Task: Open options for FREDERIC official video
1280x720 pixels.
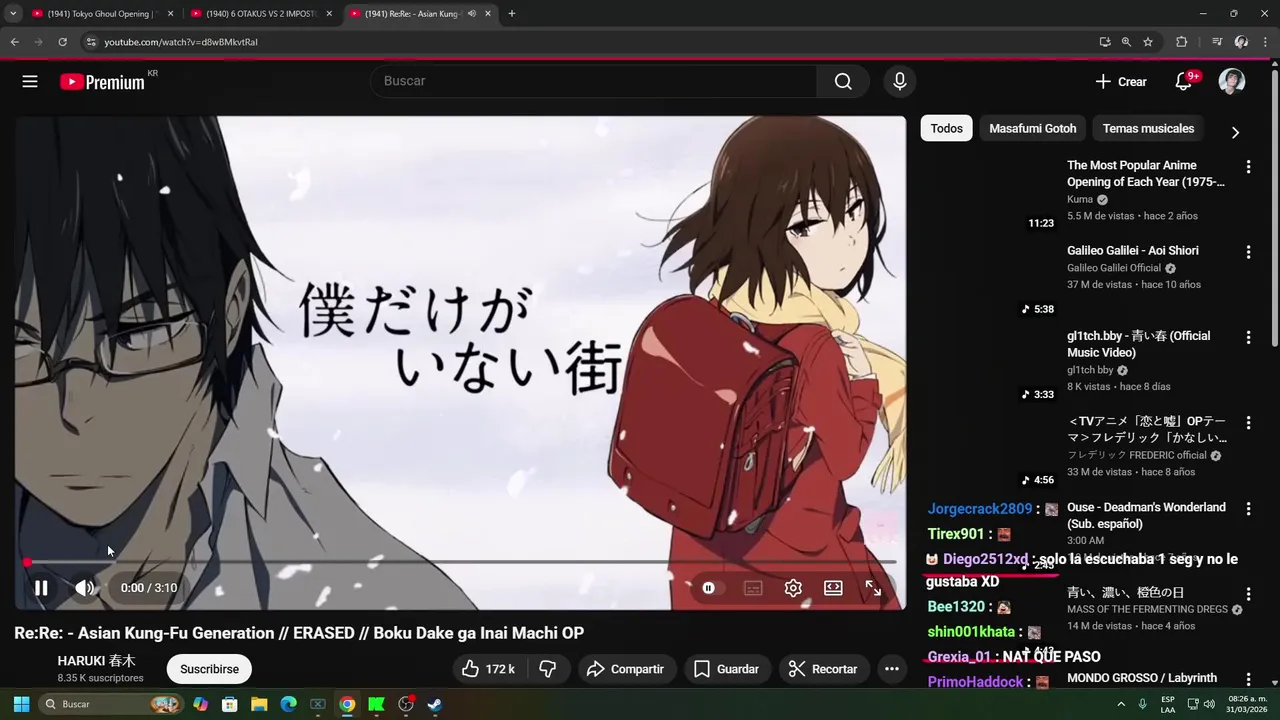Action: coord(1248,423)
